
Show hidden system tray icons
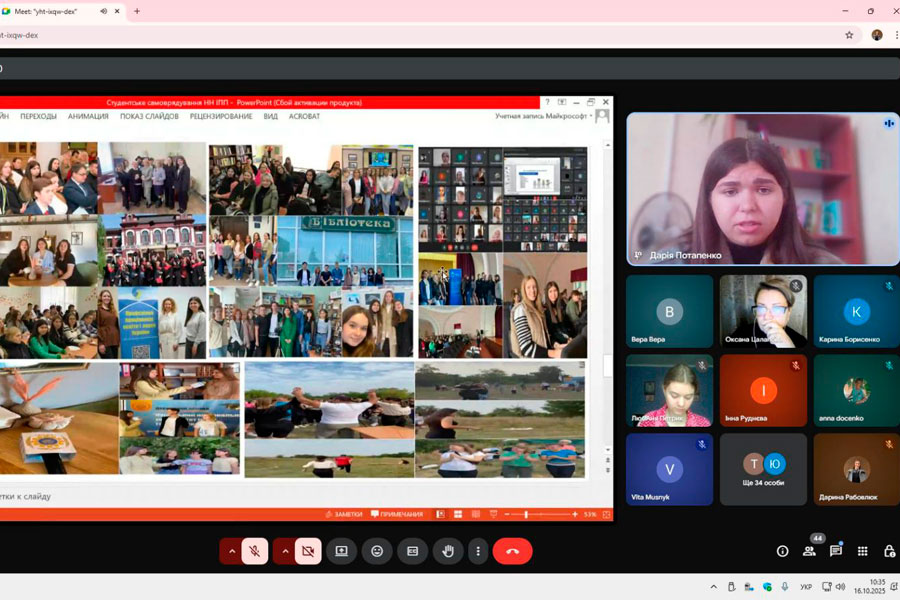pos(713,587)
